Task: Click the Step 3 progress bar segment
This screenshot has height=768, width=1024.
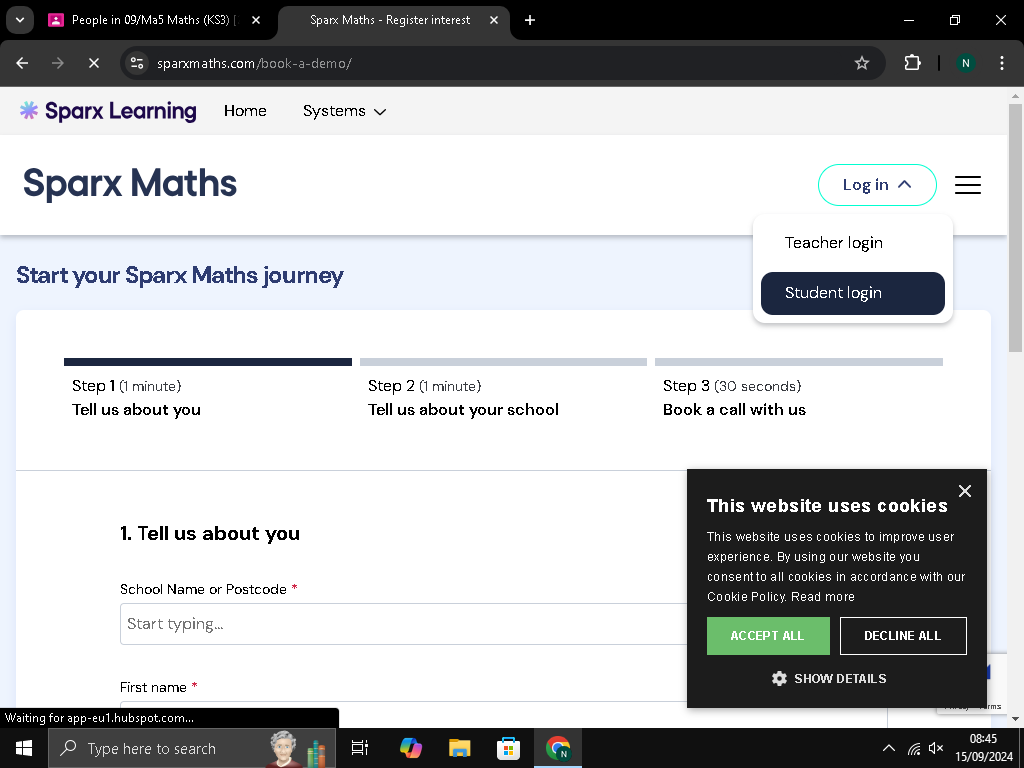Action: click(799, 362)
